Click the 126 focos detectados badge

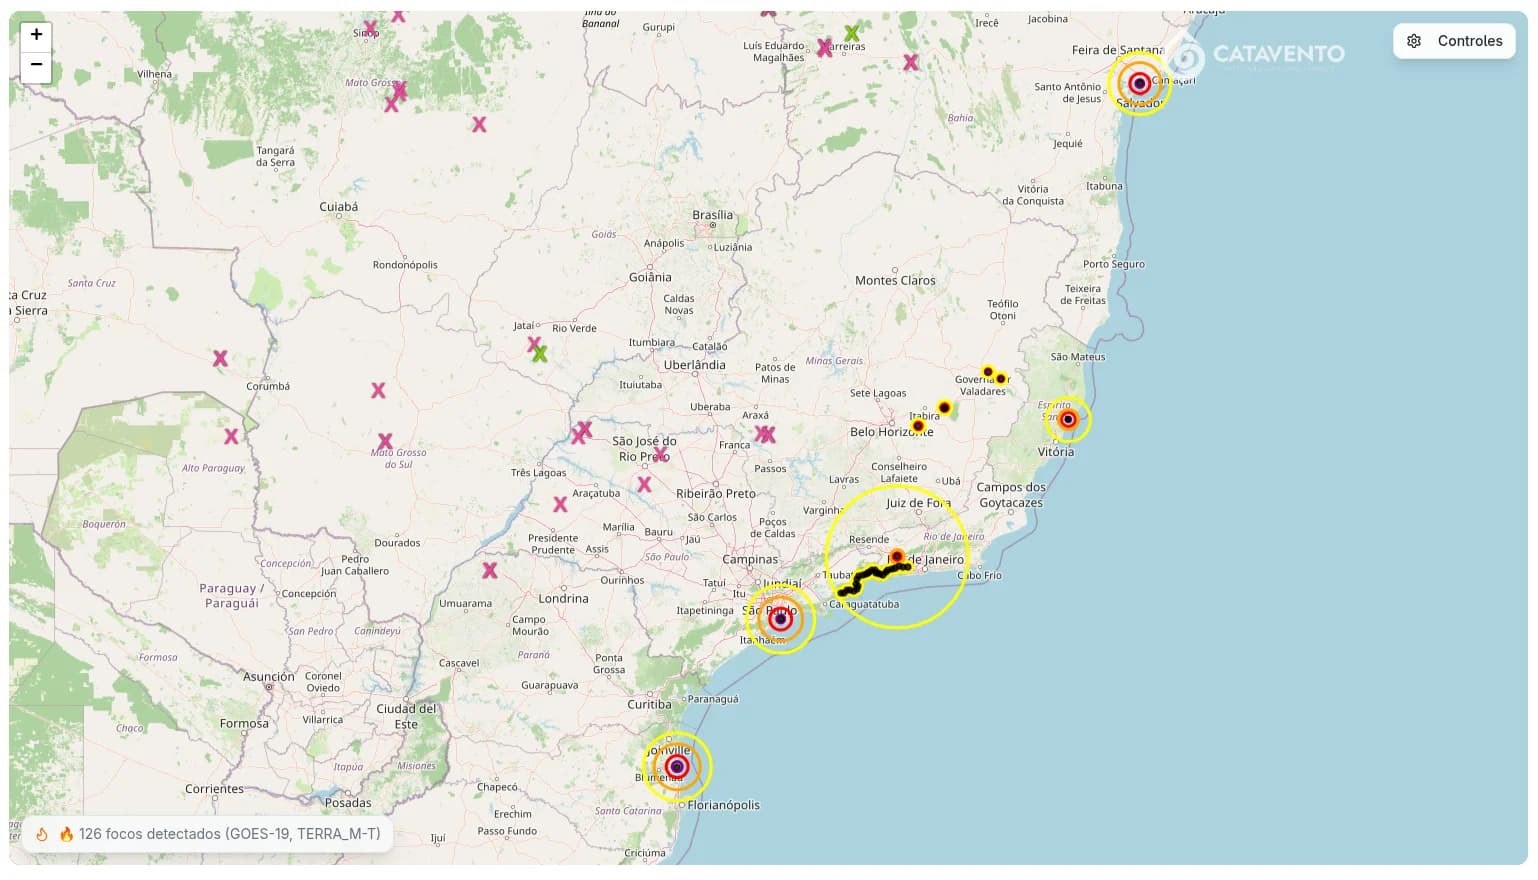click(x=209, y=834)
